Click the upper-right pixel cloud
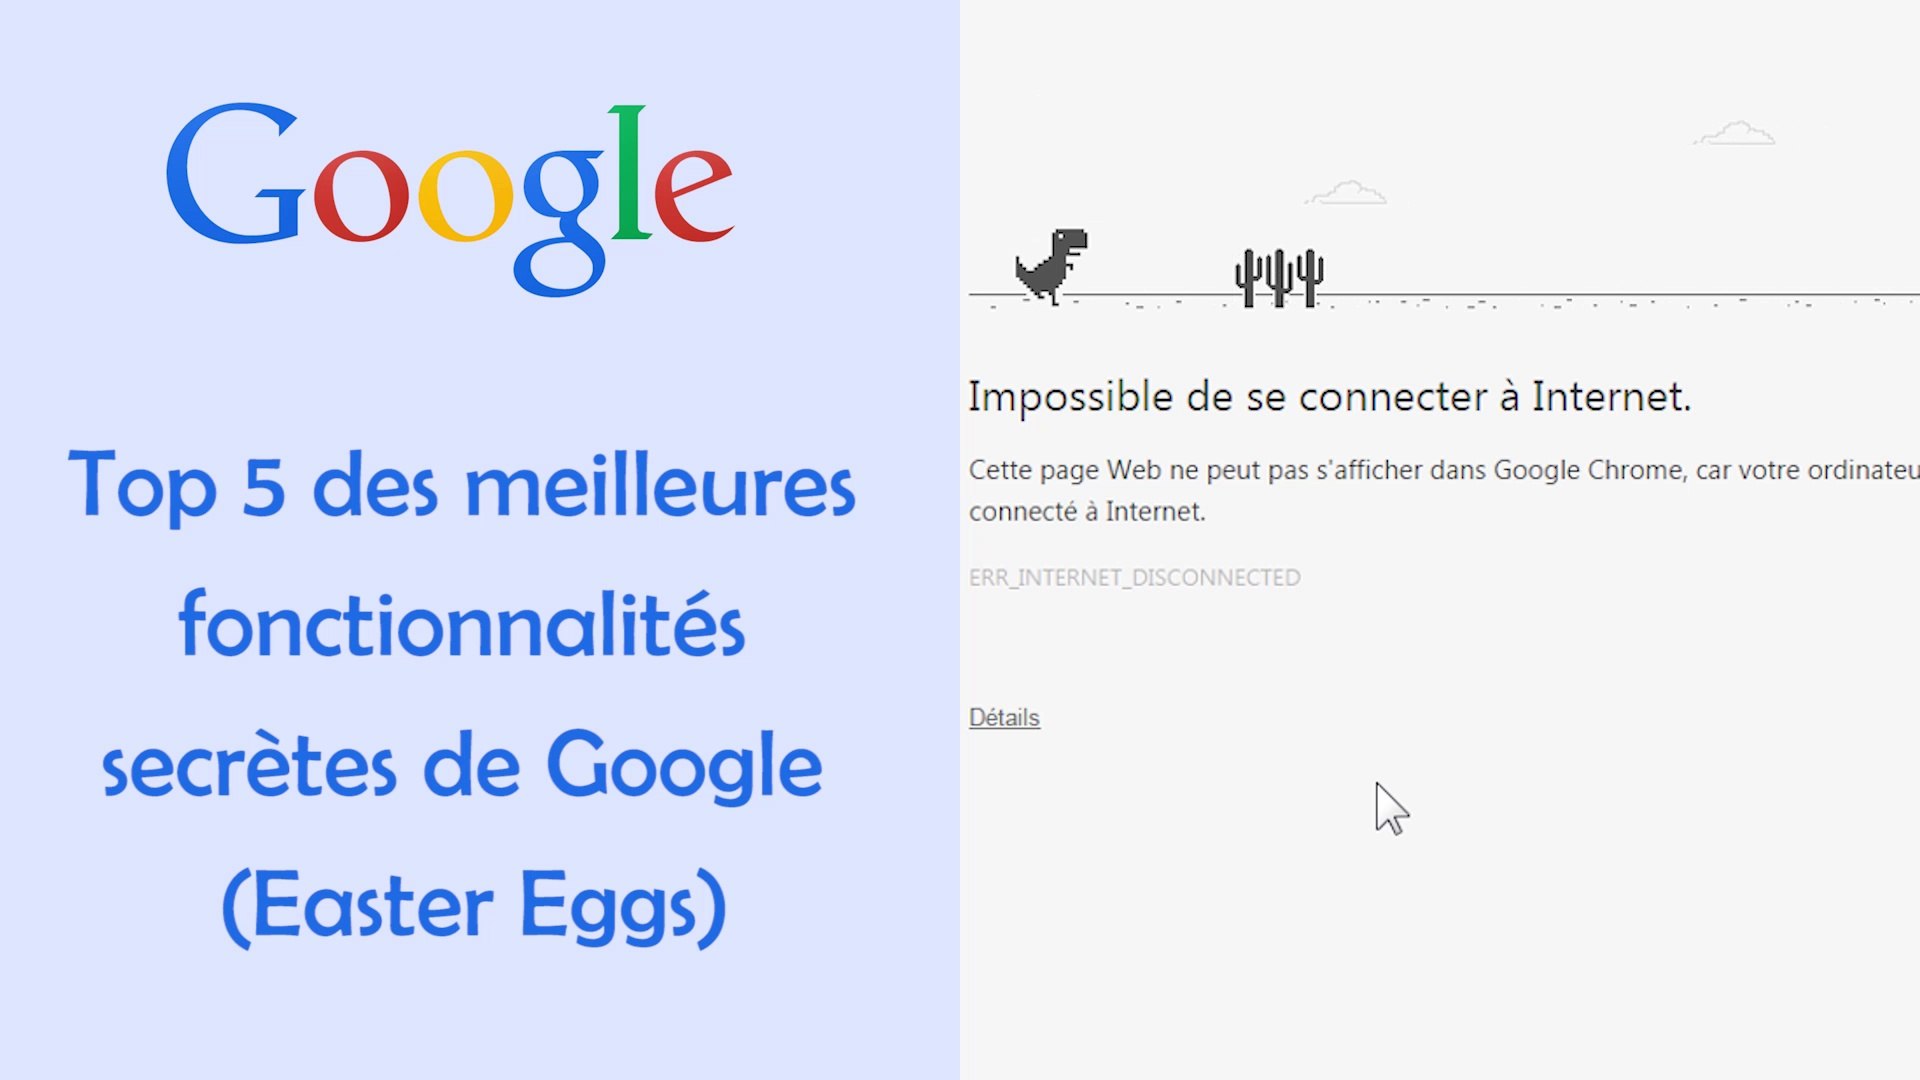The width and height of the screenshot is (1920, 1080). (1735, 134)
